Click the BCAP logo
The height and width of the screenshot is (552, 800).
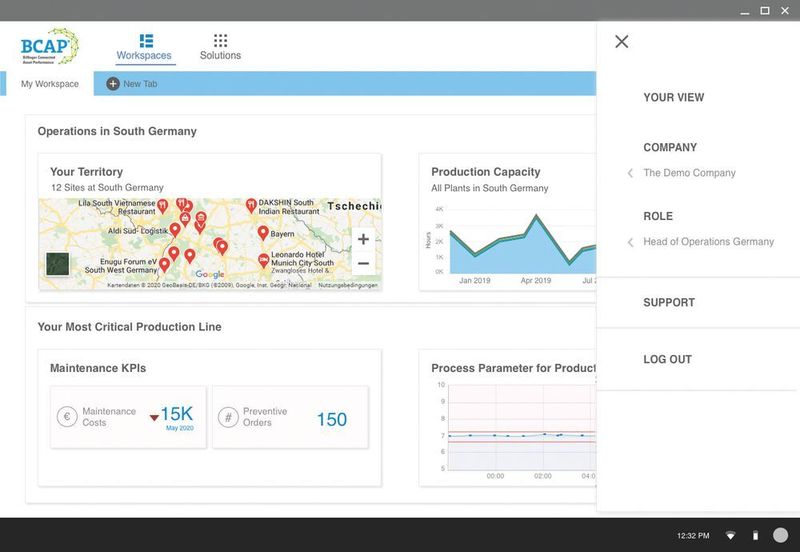point(49,46)
